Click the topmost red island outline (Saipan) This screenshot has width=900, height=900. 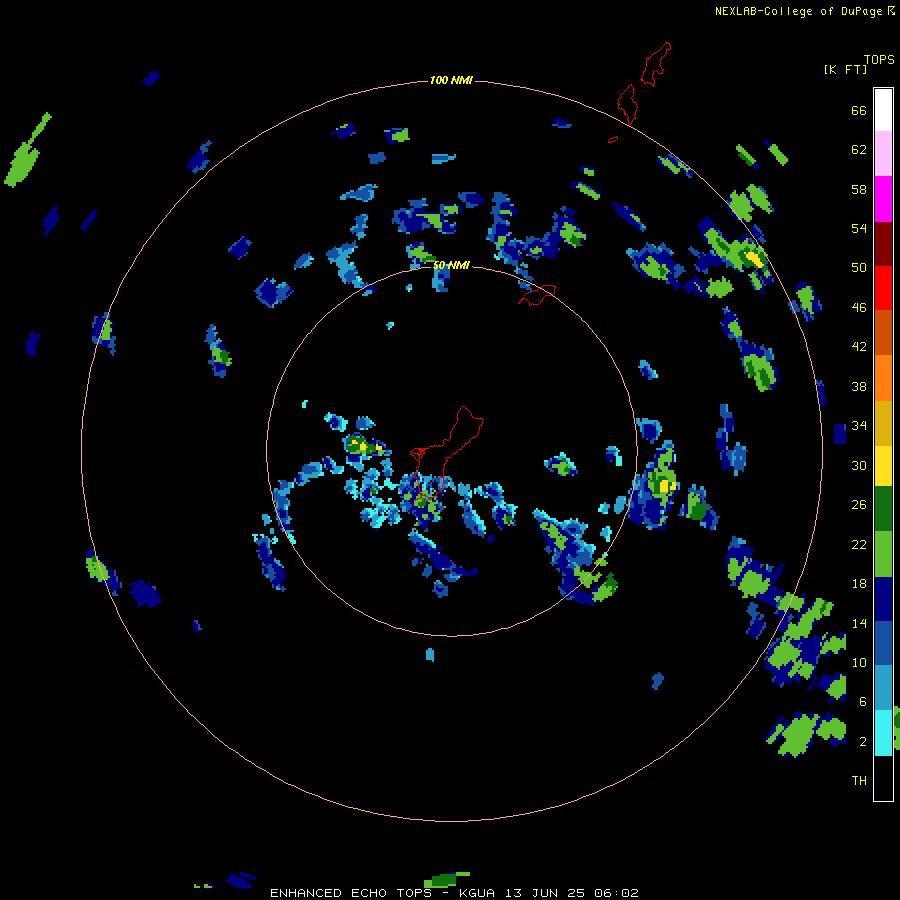pyautogui.click(x=655, y=64)
